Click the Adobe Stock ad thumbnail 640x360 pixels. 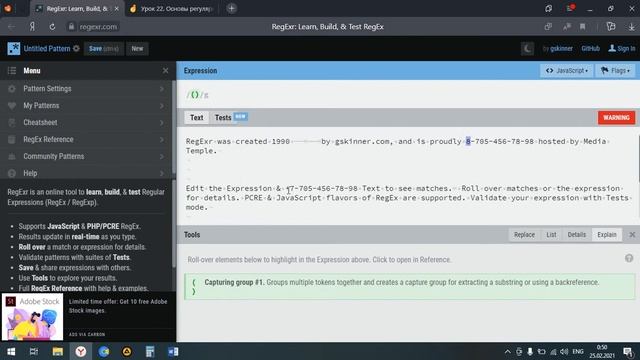click(33, 317)
